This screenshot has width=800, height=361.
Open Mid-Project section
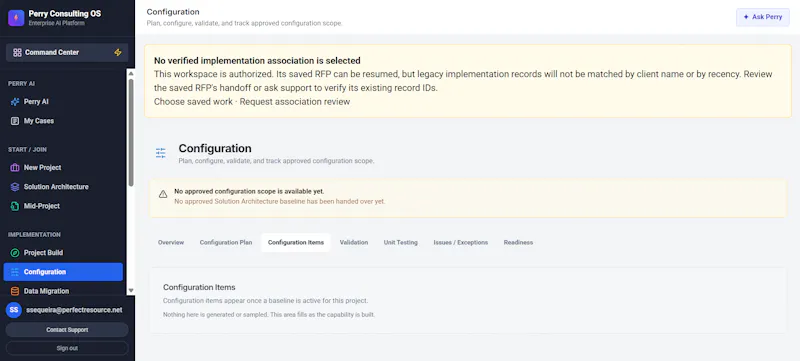(x=63, y=206)
